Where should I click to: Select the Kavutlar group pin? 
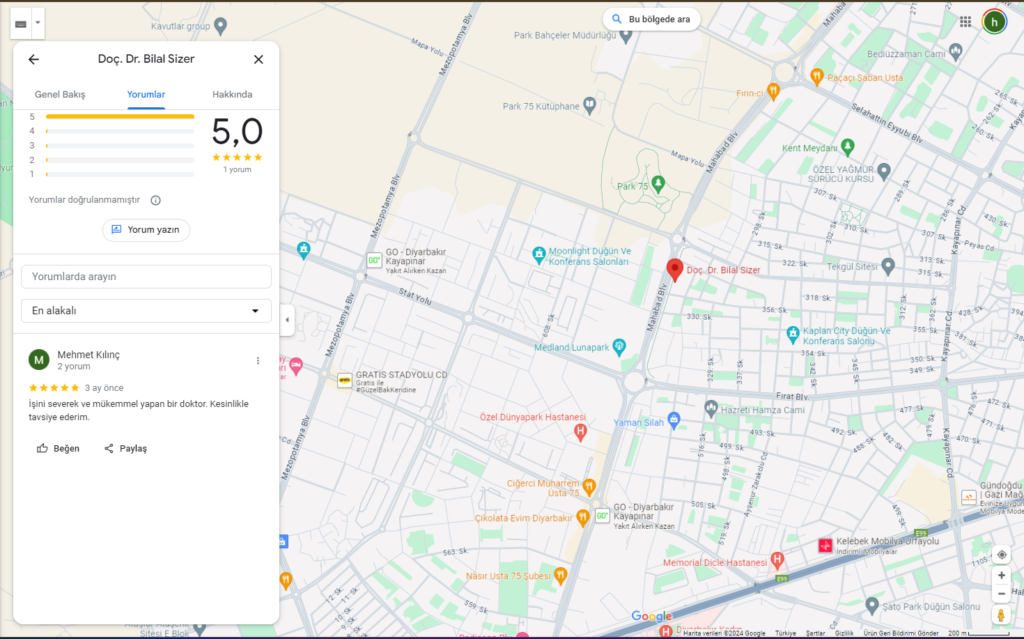point(220,25)
